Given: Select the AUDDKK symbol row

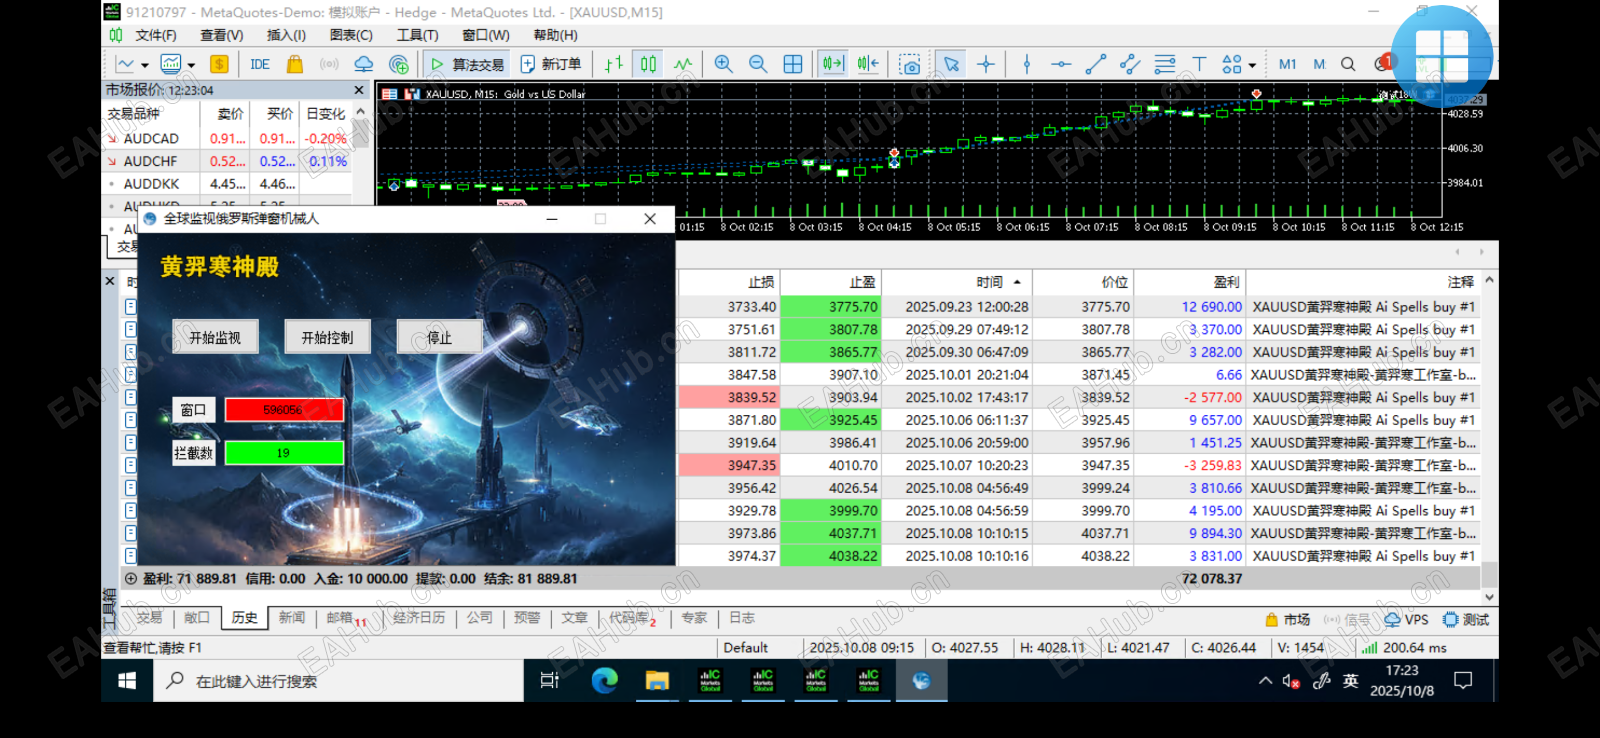Looking at the screenshot, I should (x=227, y=184).
